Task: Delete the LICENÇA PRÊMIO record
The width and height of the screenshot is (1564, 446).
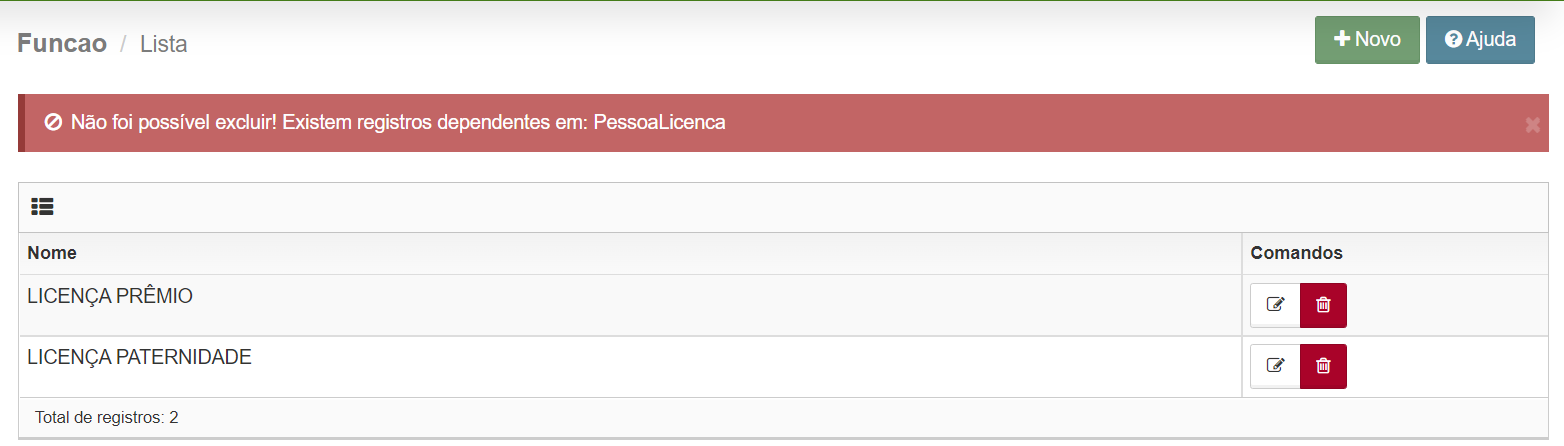Action: pos(1323,305)
